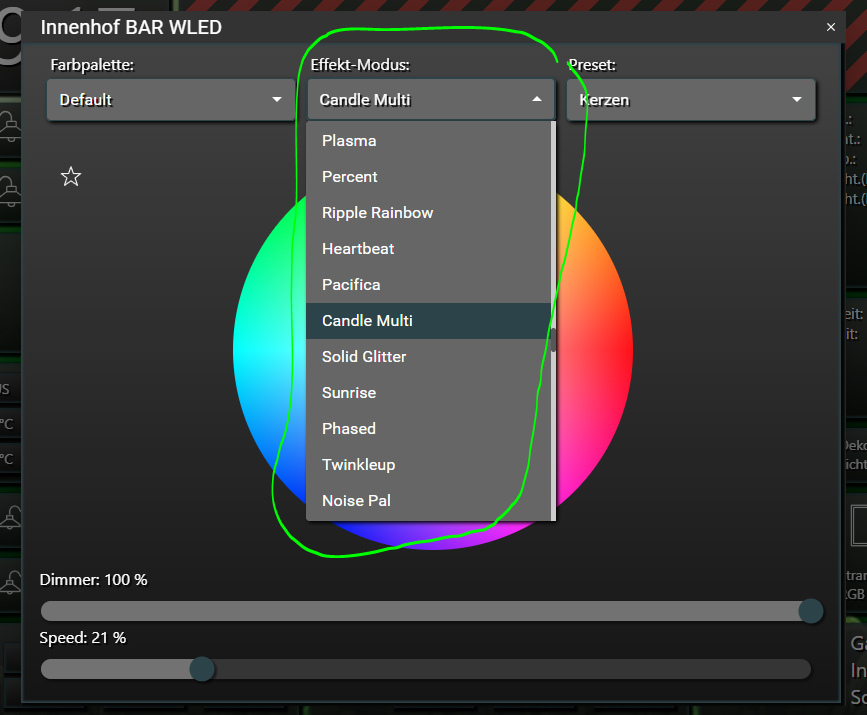The width and height of the screenshot is (867, 715).
Task: Click the Speed: 21 % label
Action: click(83, 638)
